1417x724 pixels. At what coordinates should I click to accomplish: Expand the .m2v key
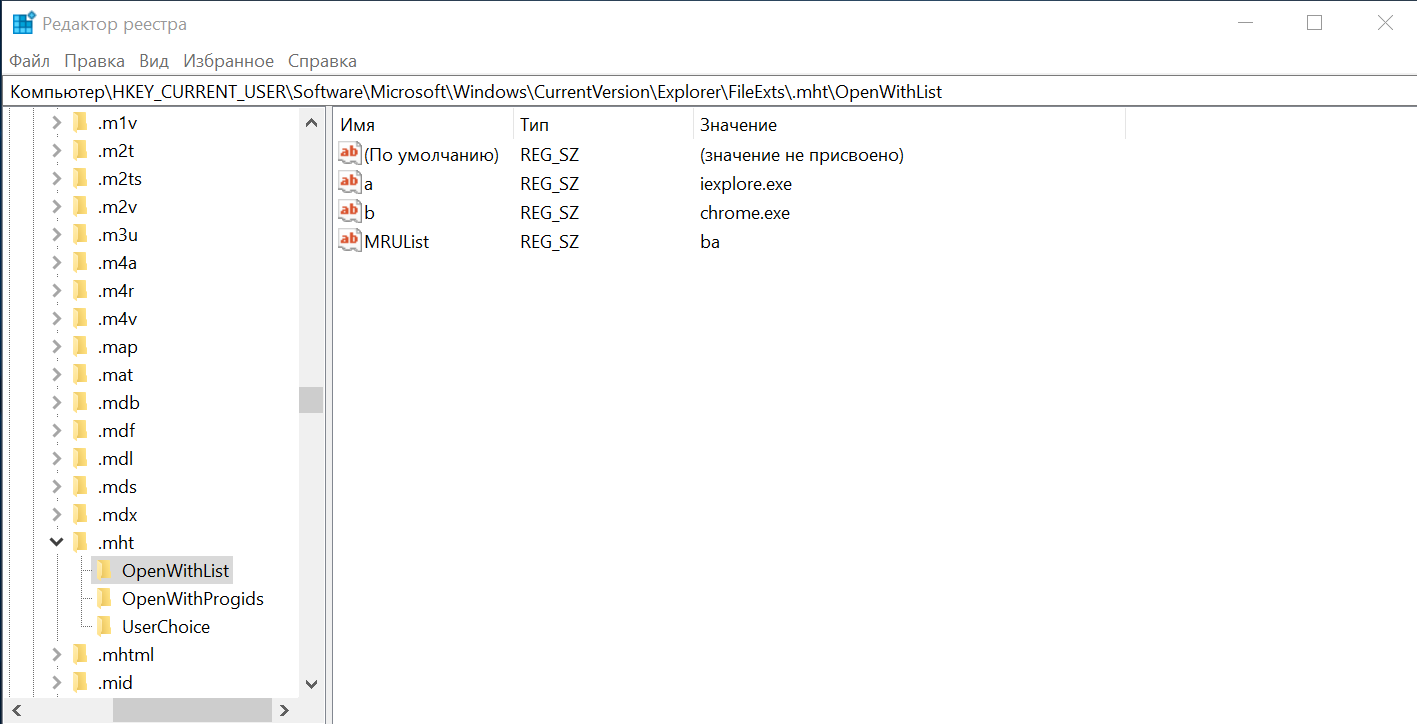point(56,207)
